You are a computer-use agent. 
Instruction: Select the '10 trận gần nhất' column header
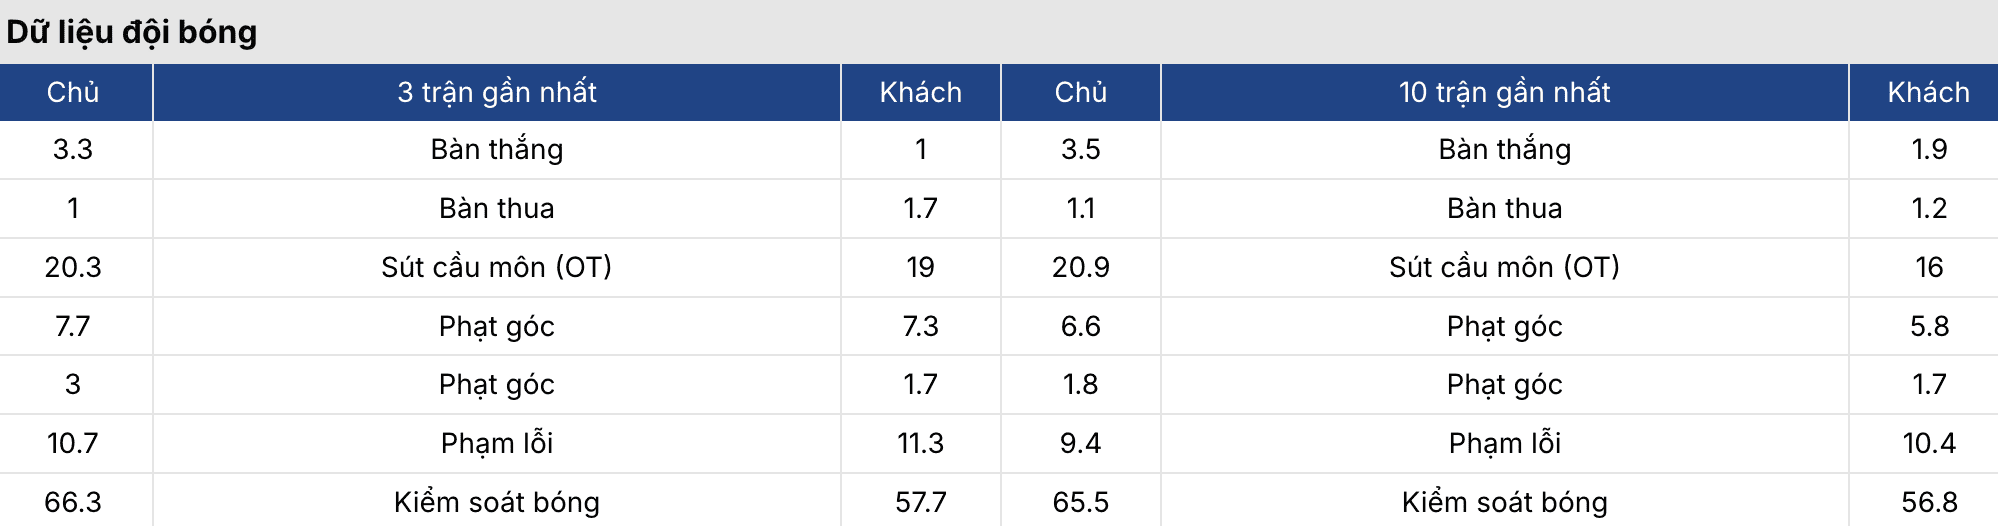[x=1504, y=92]
